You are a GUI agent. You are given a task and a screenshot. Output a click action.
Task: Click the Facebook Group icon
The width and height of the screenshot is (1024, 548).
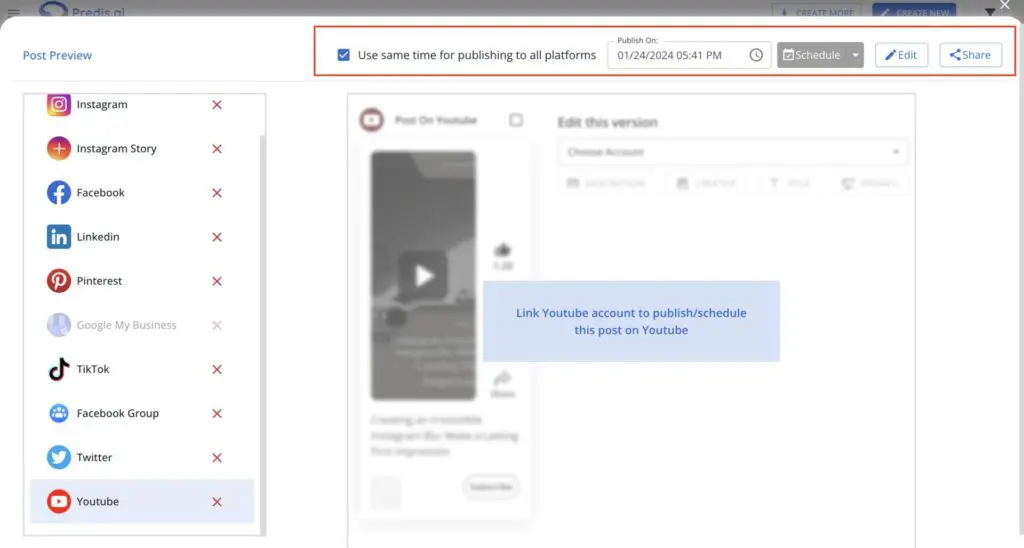(59, 413)
